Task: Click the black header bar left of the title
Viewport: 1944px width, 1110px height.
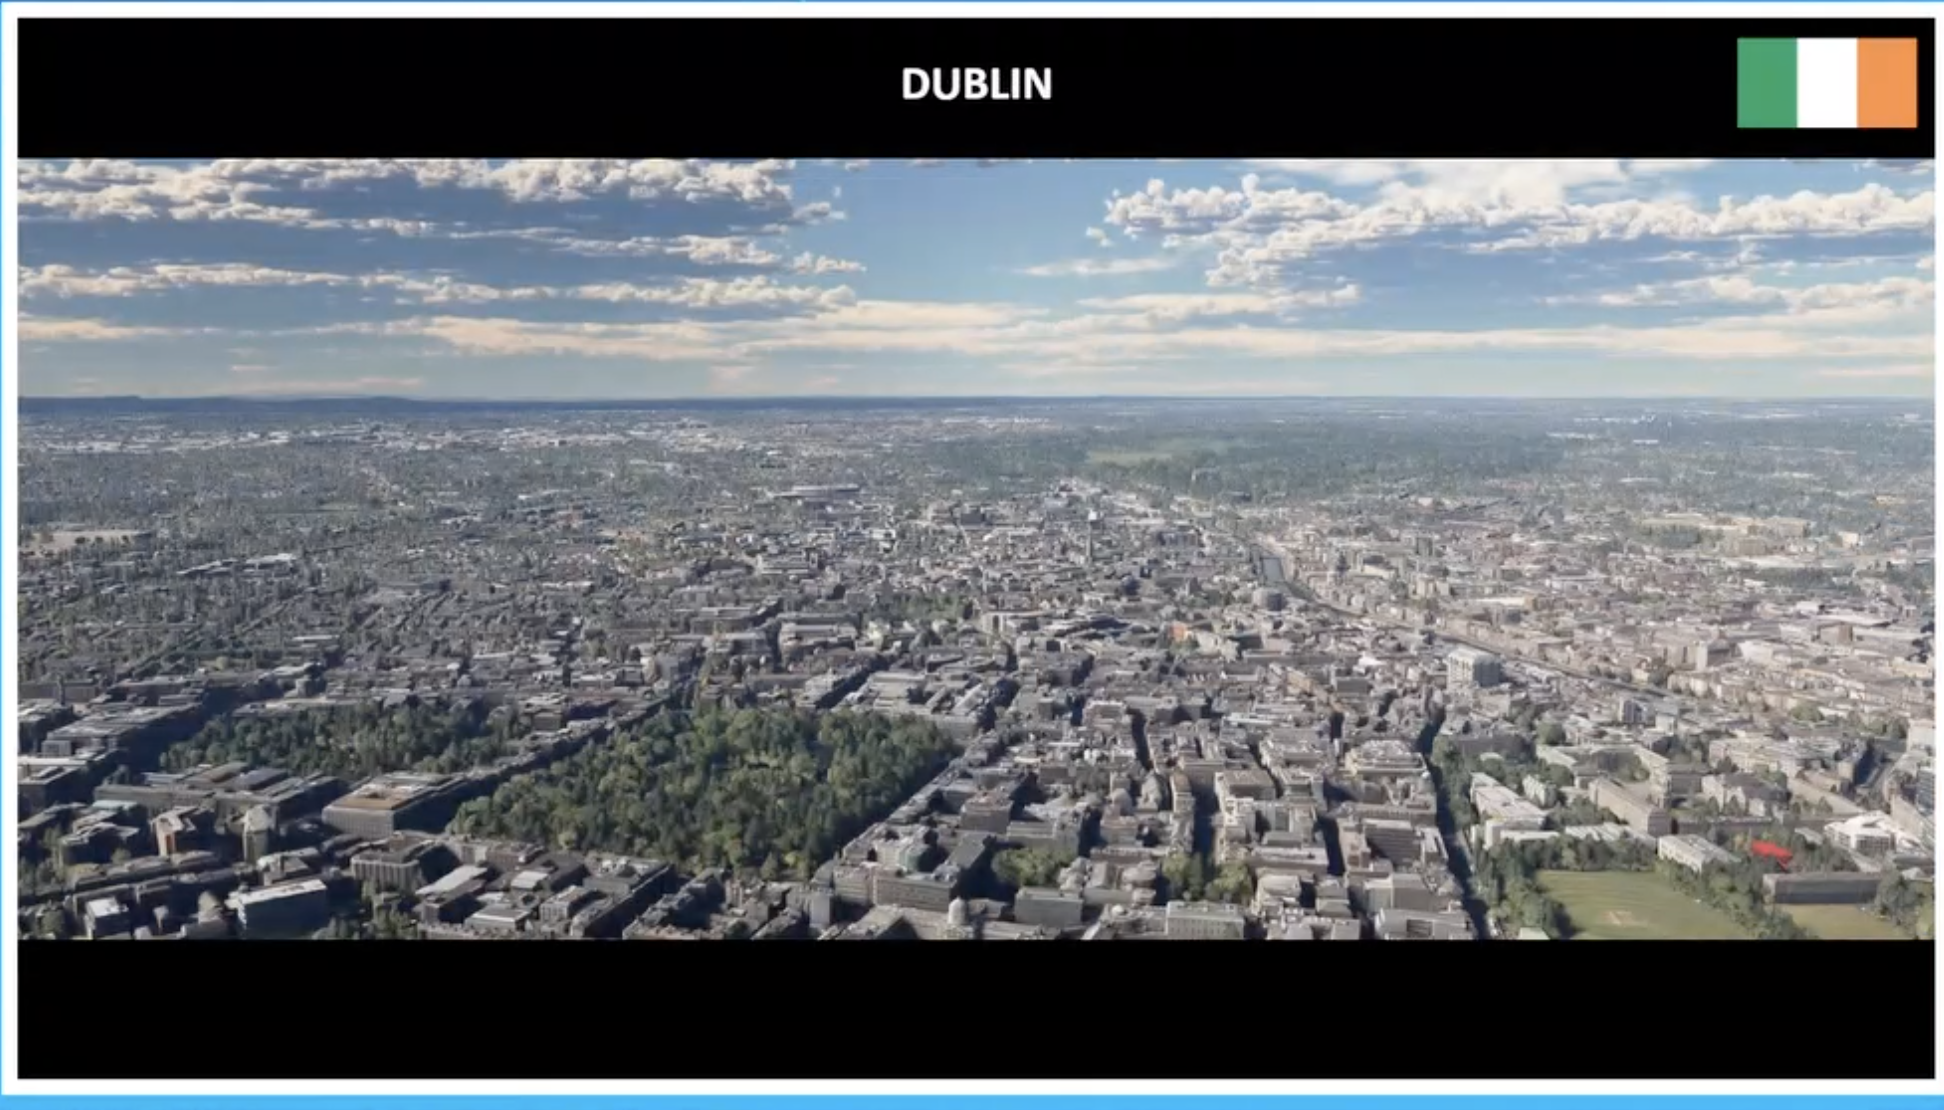Action: (450, 85)
